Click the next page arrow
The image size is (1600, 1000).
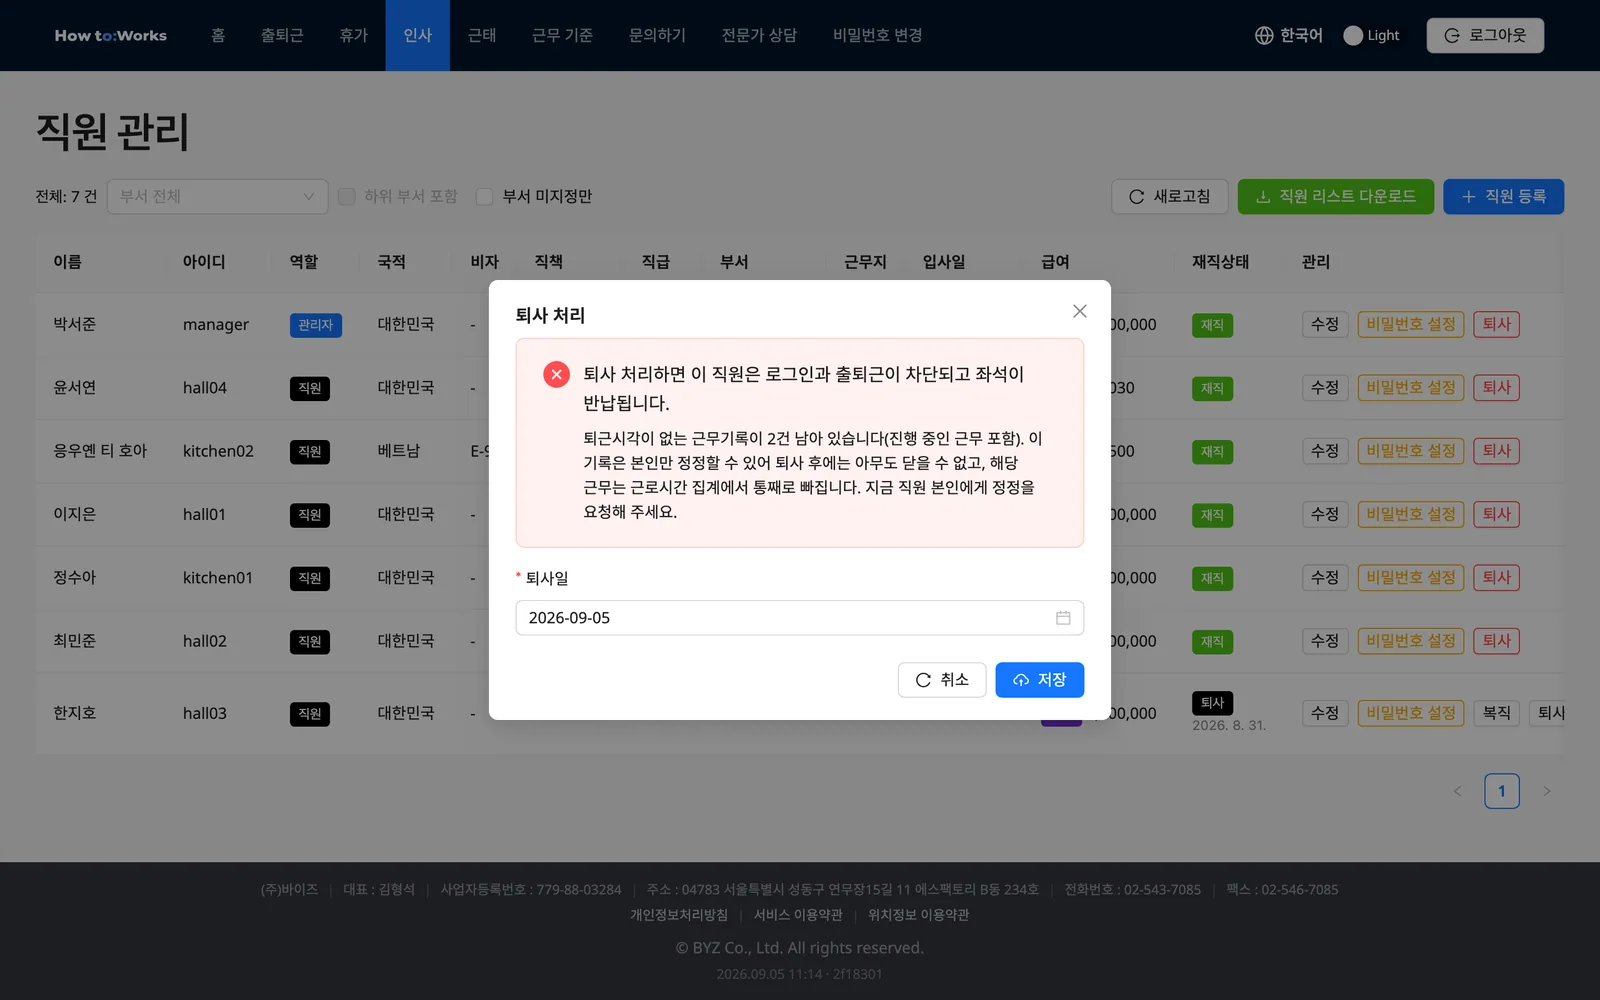tap(1546, 791)
